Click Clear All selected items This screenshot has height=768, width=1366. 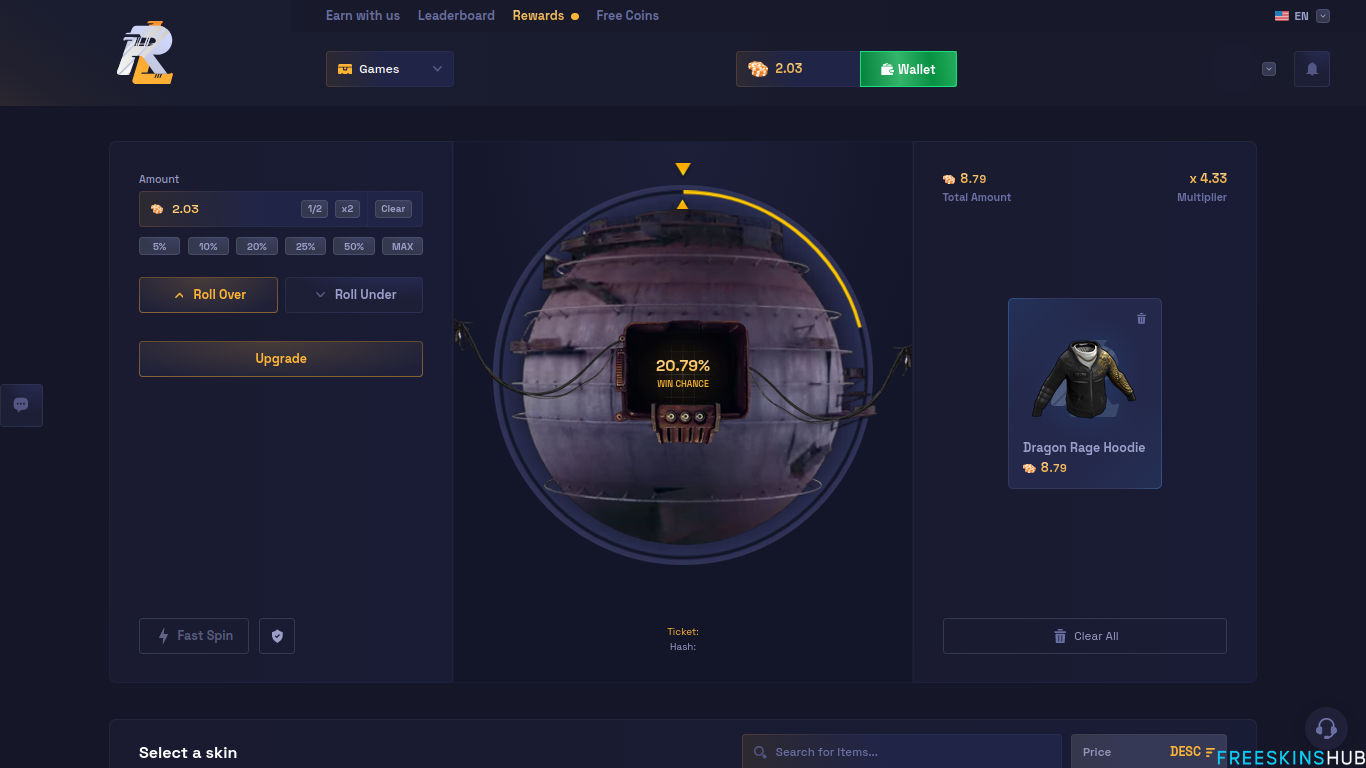(1085, 636)
